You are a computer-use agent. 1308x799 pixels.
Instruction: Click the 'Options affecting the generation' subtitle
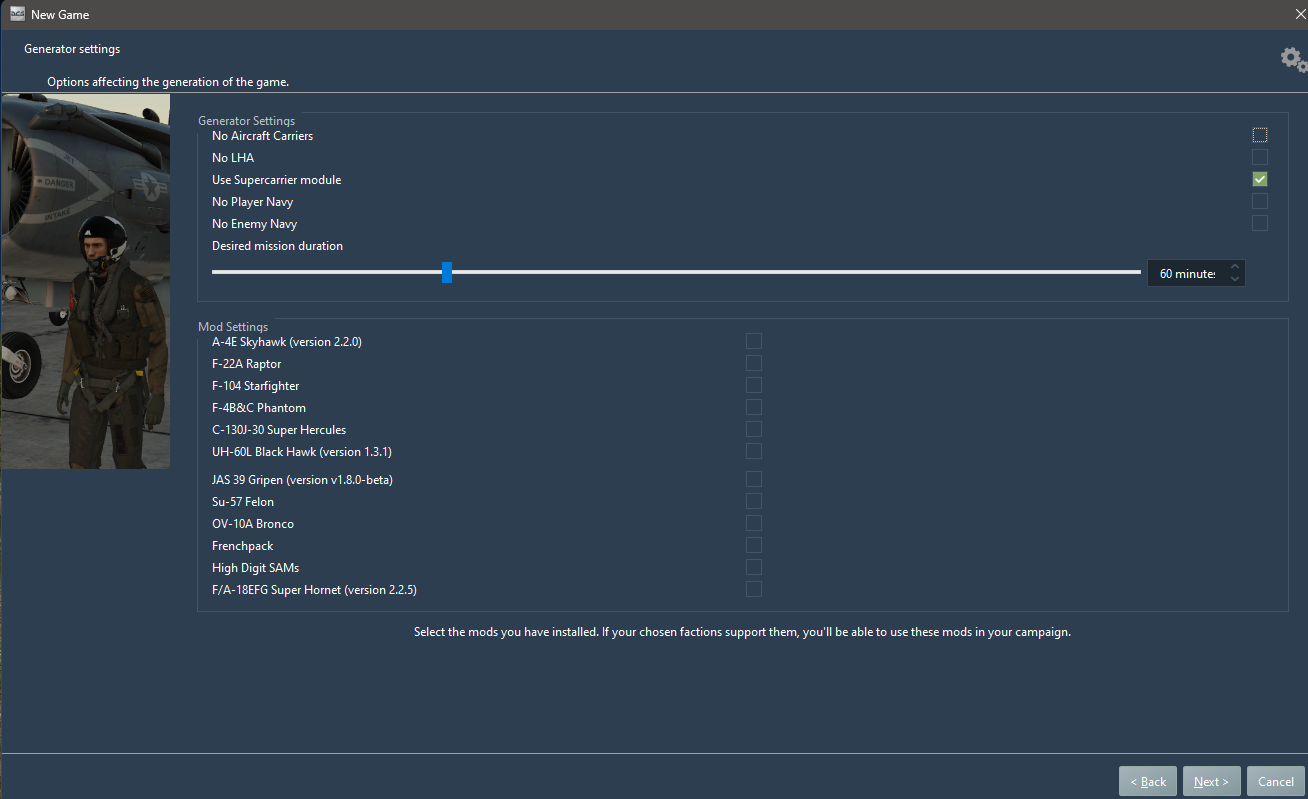pos(168,82)
